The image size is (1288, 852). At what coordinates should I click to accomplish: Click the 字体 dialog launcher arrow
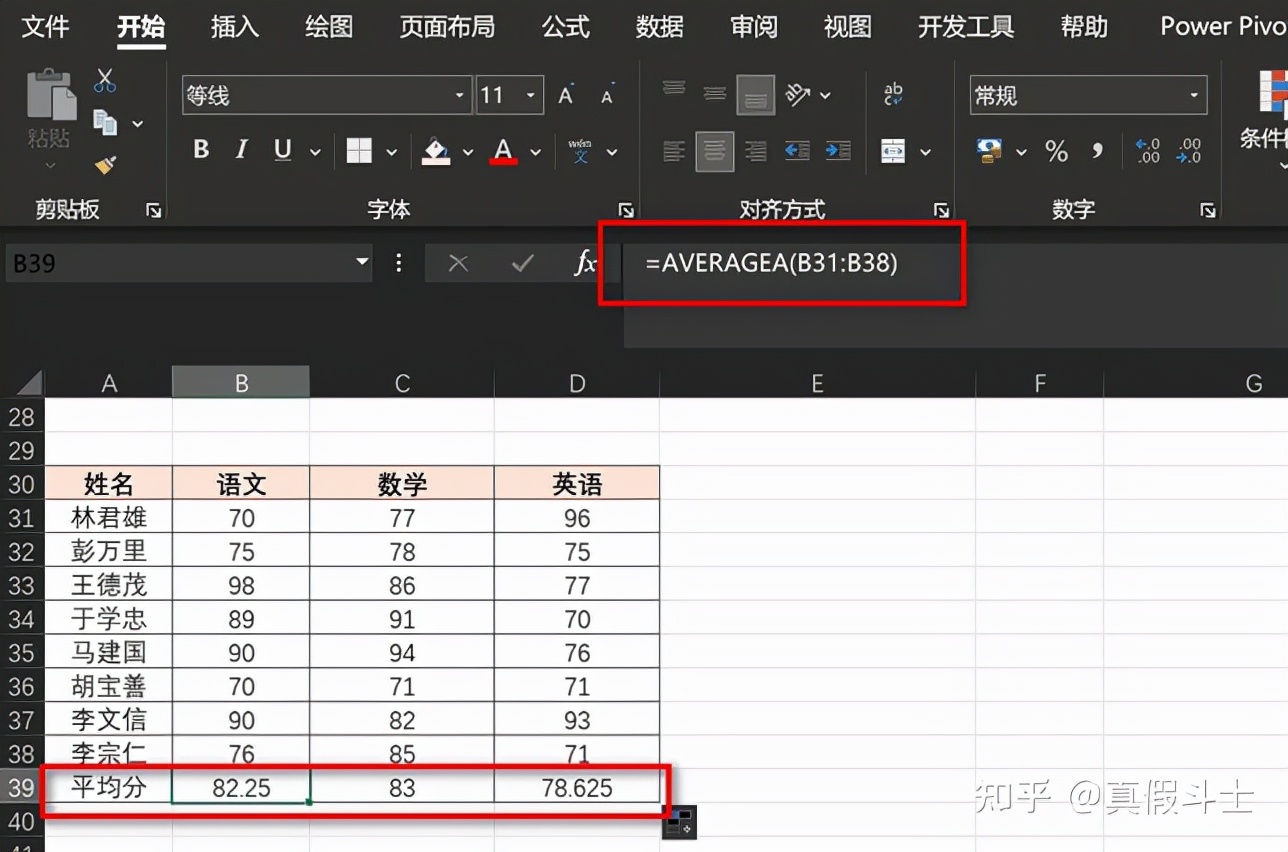[x=626, y=210]
